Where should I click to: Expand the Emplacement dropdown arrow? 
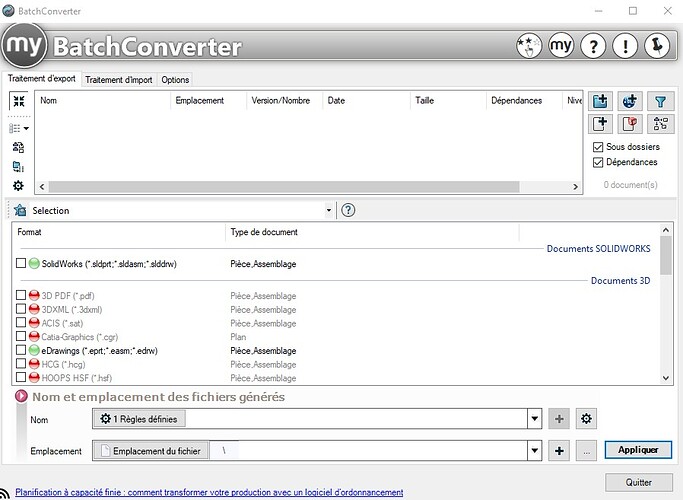pyautogui.click(x=535, y=451)
